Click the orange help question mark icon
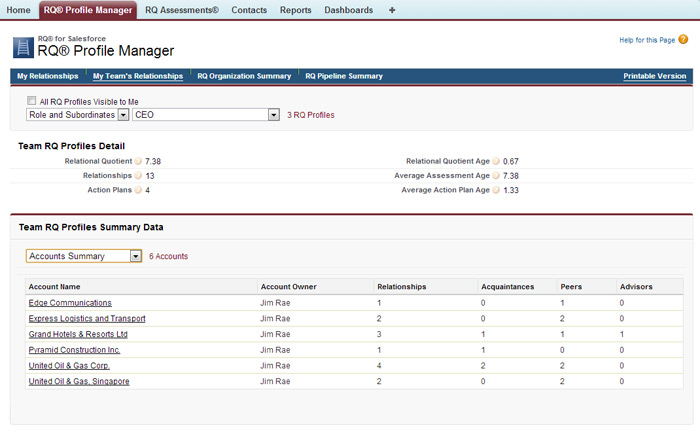Screen dimensions: 700x445 pos(683,39)
